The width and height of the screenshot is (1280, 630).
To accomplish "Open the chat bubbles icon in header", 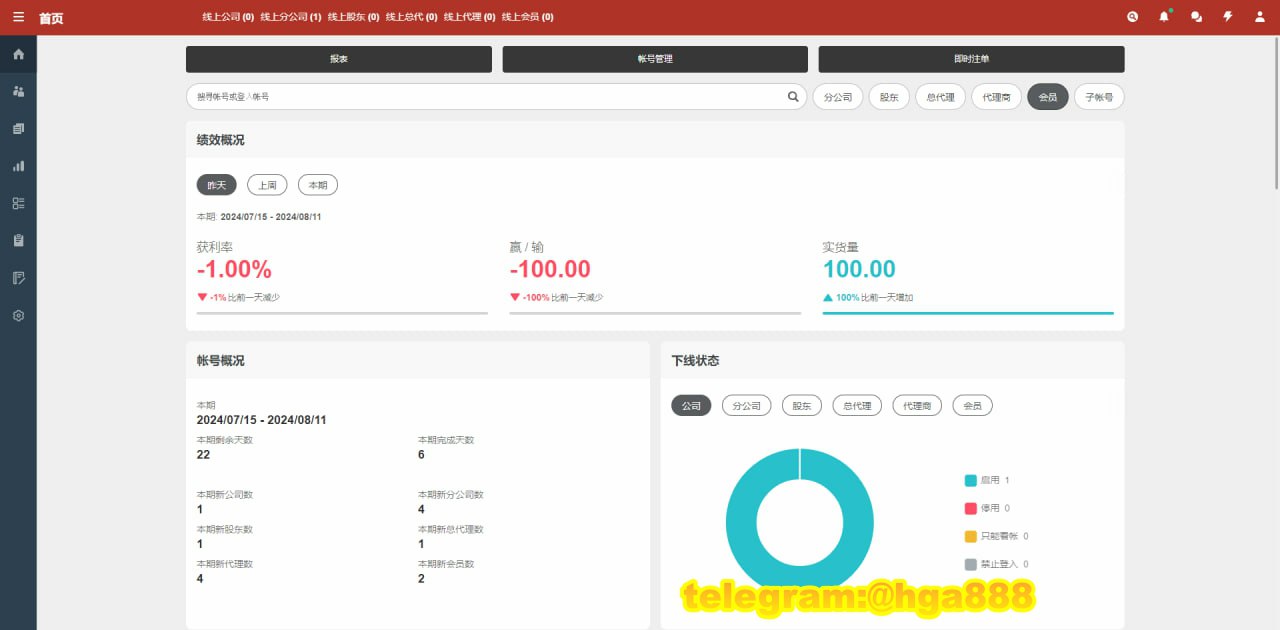I will [x=1196, y=17].
